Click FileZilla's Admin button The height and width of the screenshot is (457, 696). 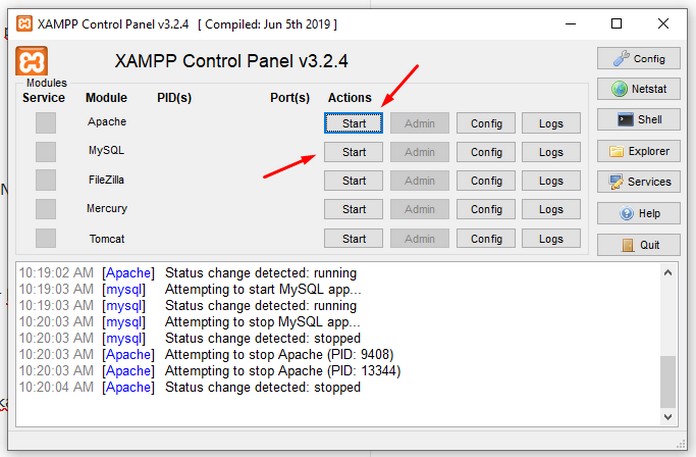(x=419, y=181)
